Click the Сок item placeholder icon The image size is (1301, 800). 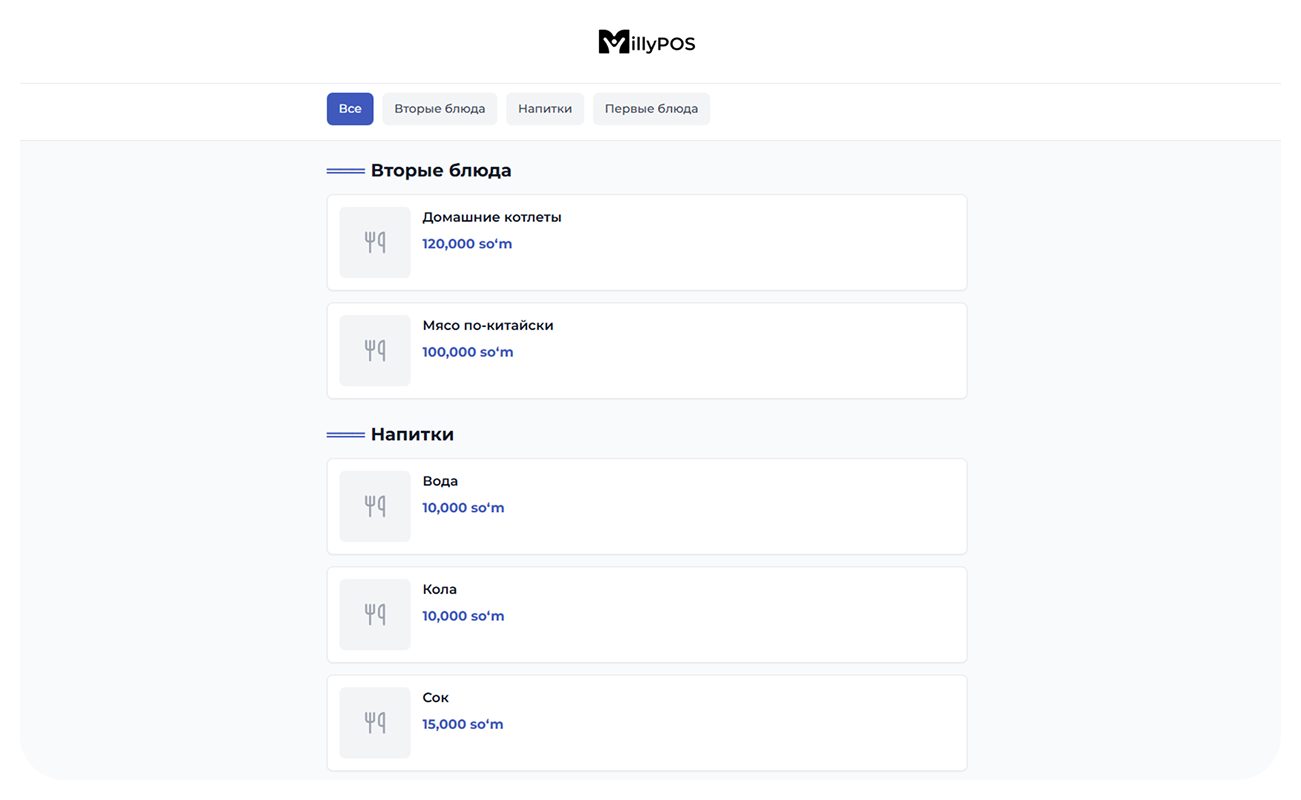(375, 722)
